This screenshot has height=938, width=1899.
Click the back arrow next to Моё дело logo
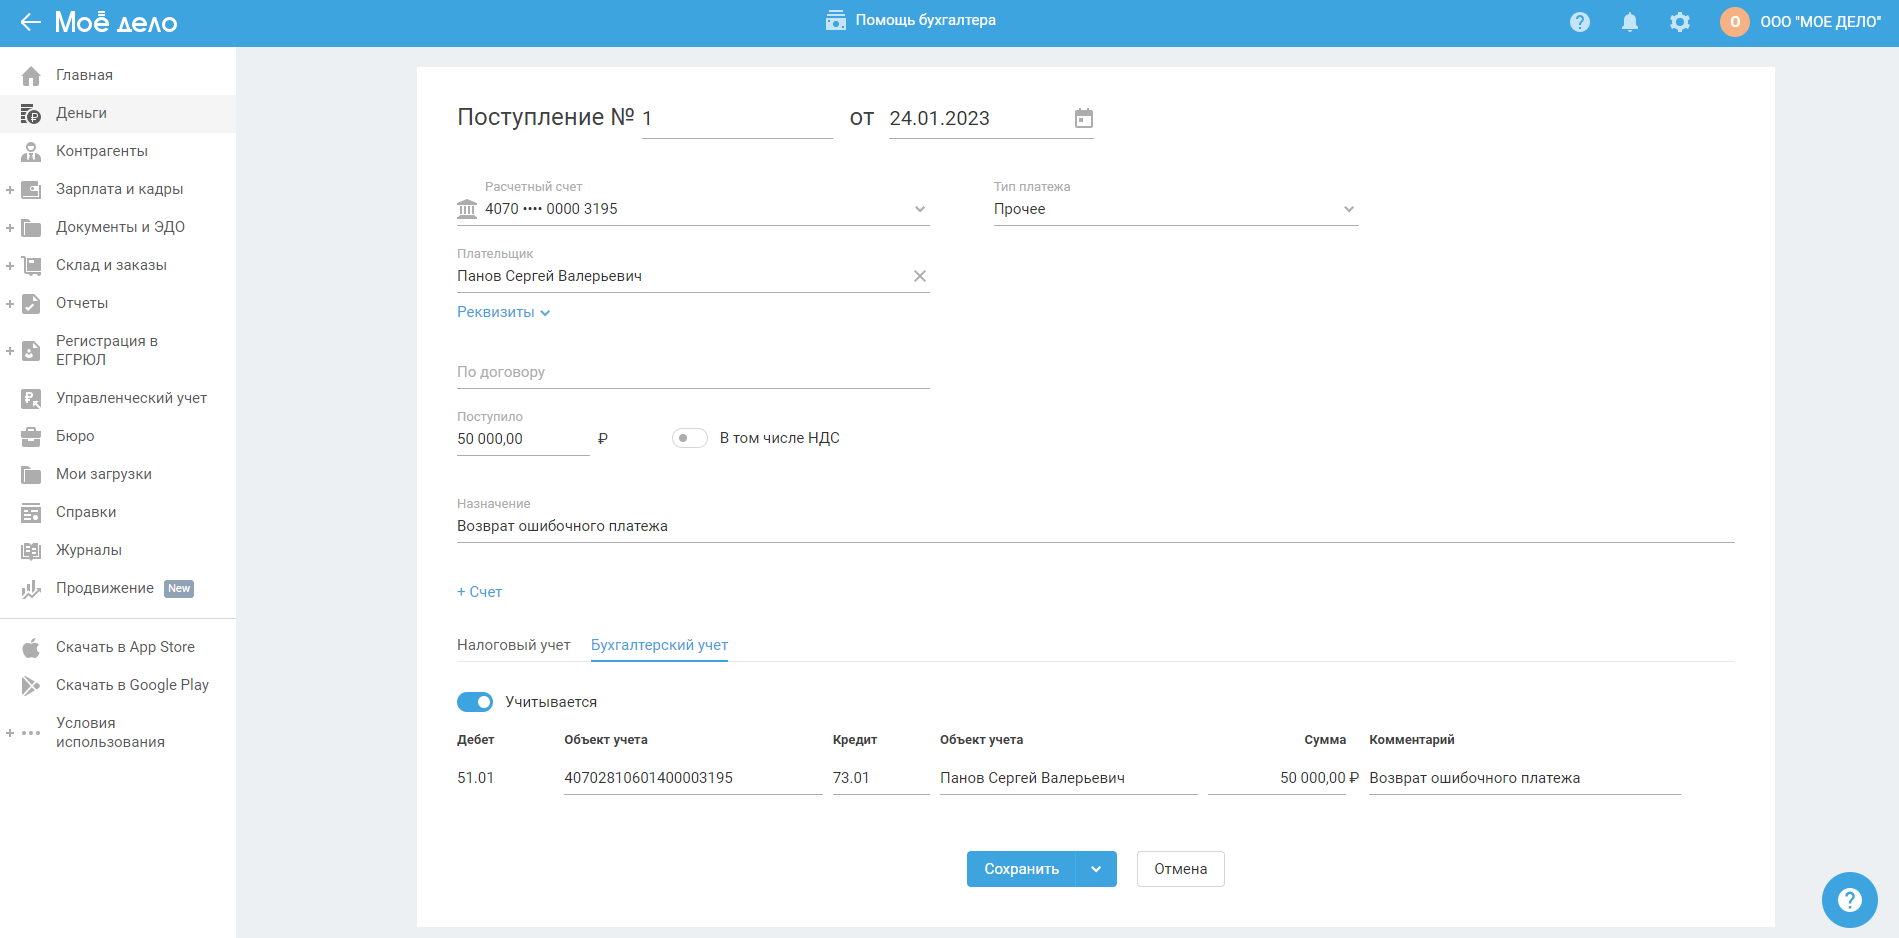point(30,22)
